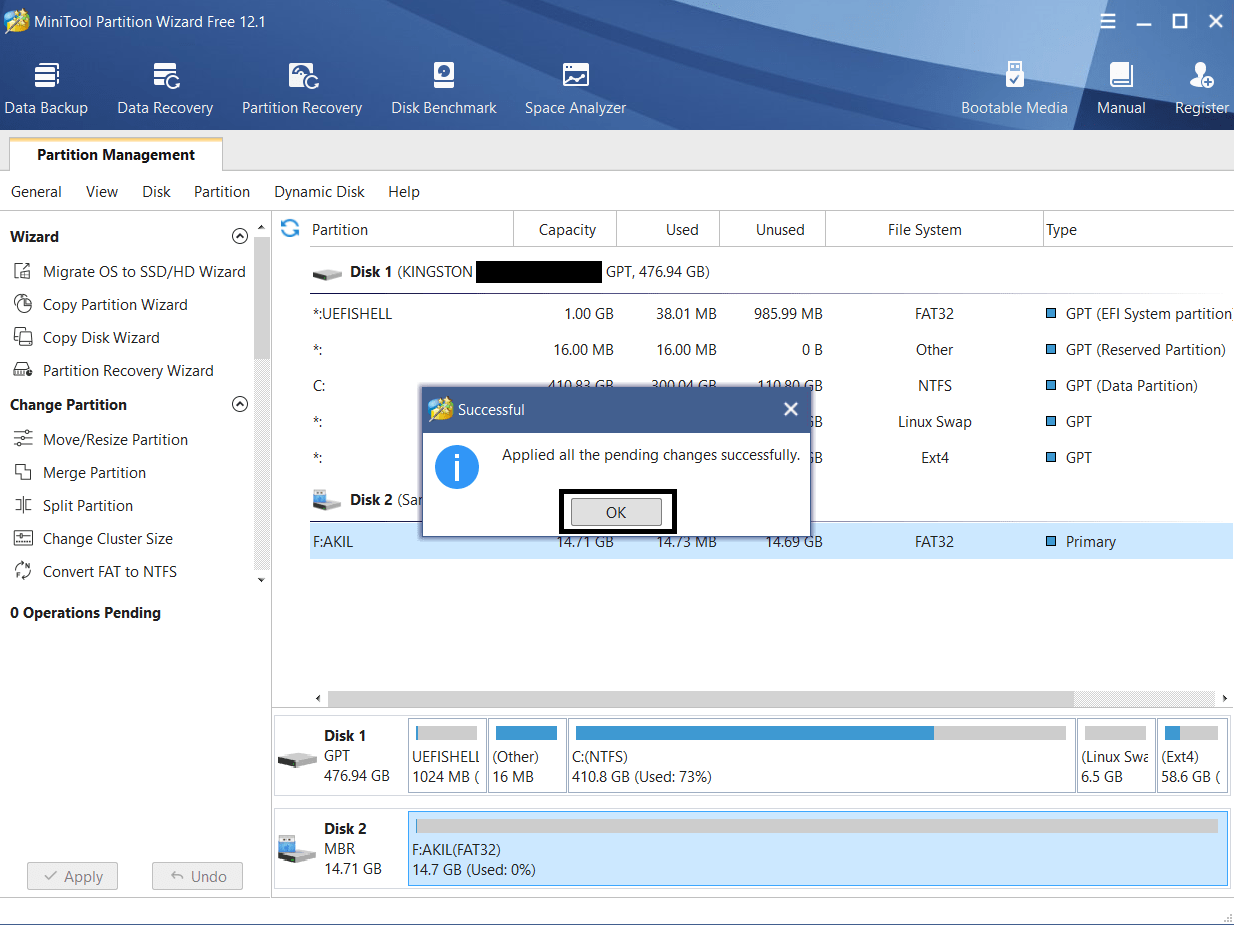Start the Disk Benchmark tool
The width and height of the screenshot is (1234, 925).
(444, 89)
